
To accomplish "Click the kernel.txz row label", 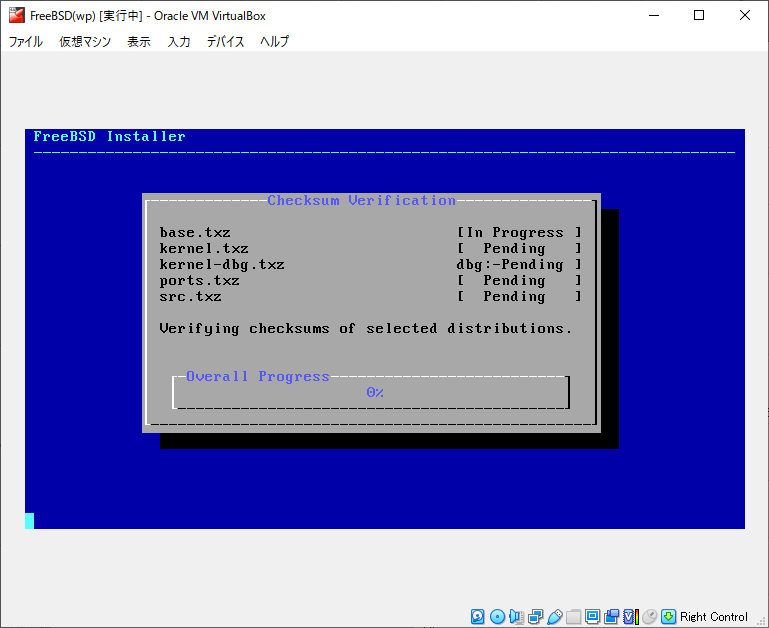I will tap(204, 248).
